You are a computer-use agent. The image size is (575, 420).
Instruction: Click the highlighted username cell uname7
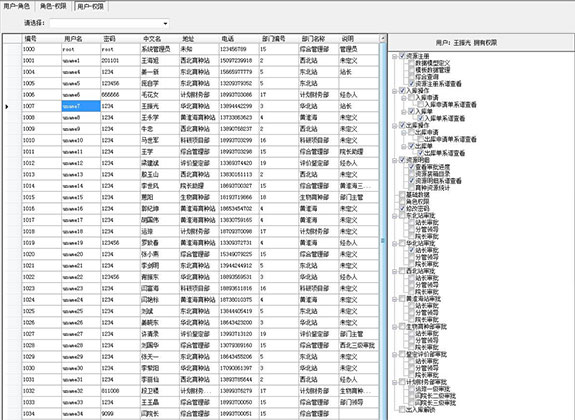(81, 106)
